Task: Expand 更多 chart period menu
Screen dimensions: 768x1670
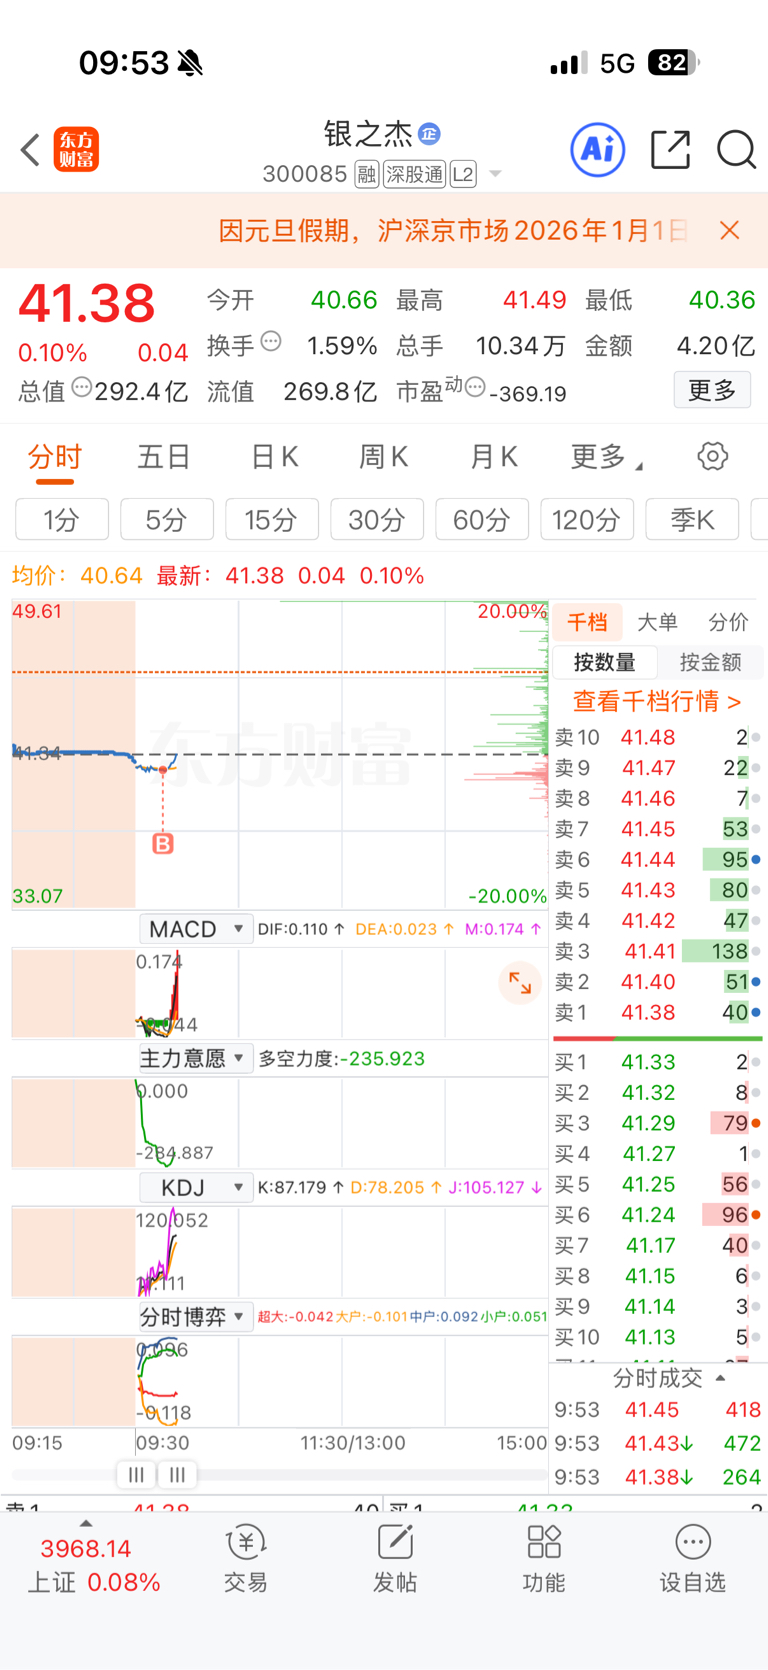Action: (x=606, y=458)
